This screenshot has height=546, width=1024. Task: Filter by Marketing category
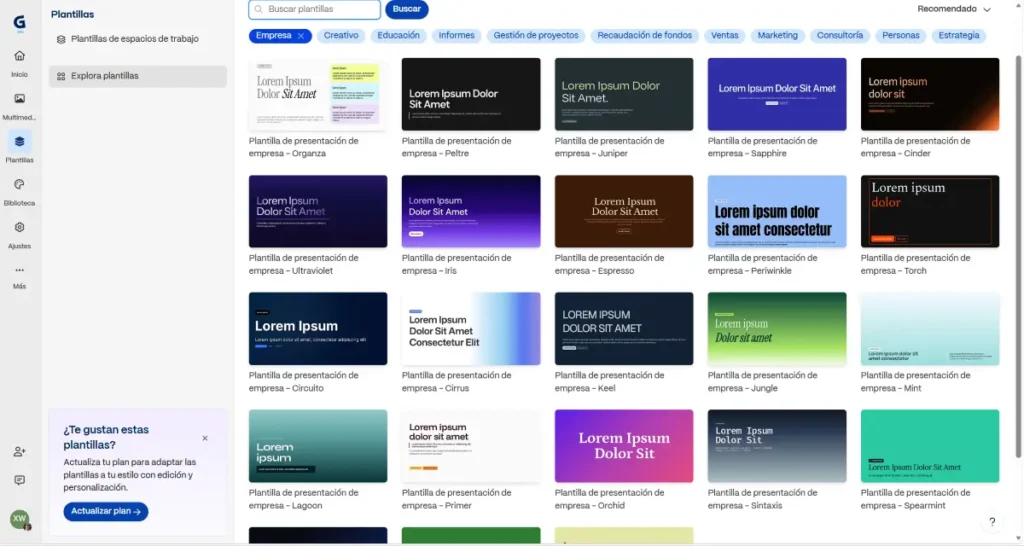coord(778,36)
